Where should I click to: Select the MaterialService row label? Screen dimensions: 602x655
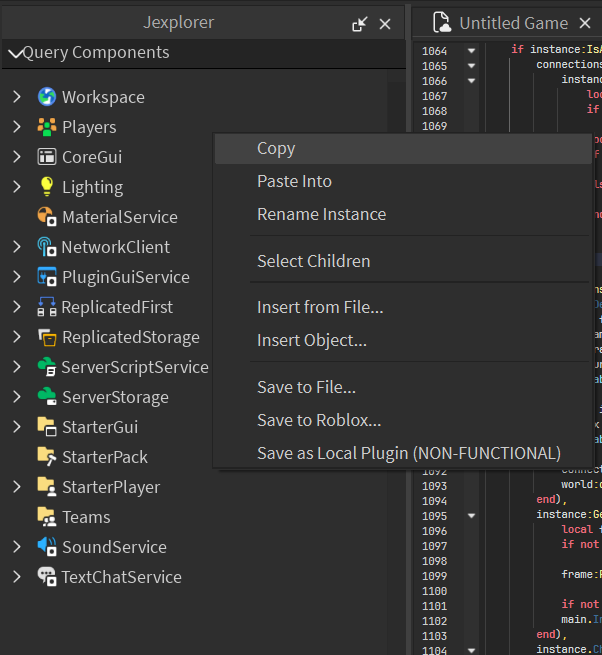coord(120,217)
